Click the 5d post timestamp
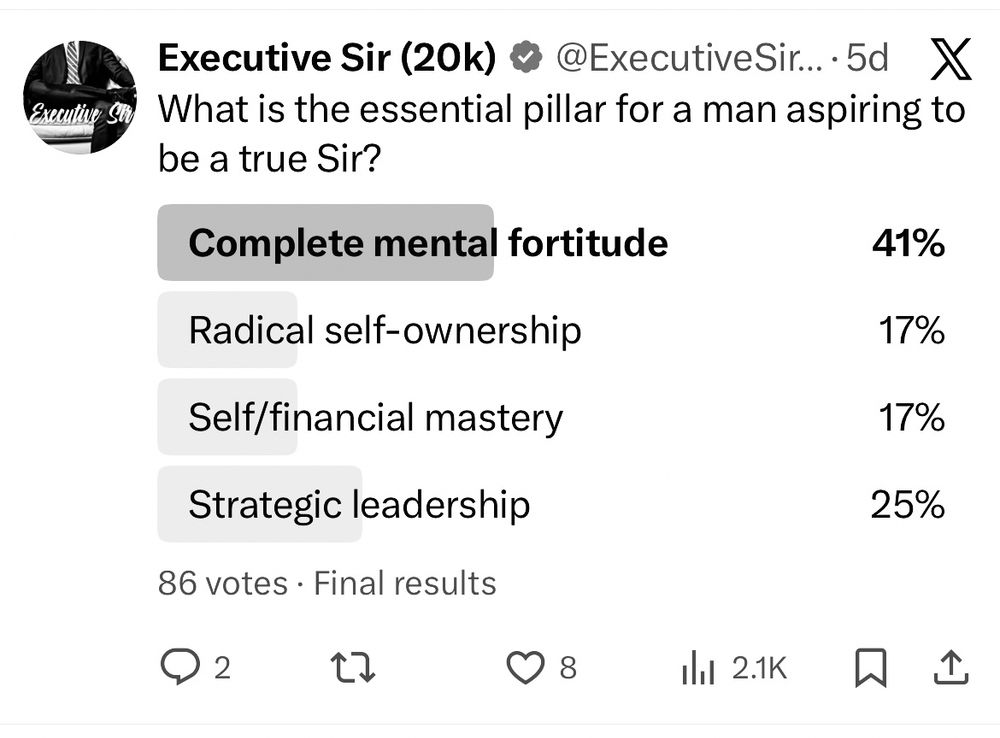1000x738 pixels. [x=866, y=60]
